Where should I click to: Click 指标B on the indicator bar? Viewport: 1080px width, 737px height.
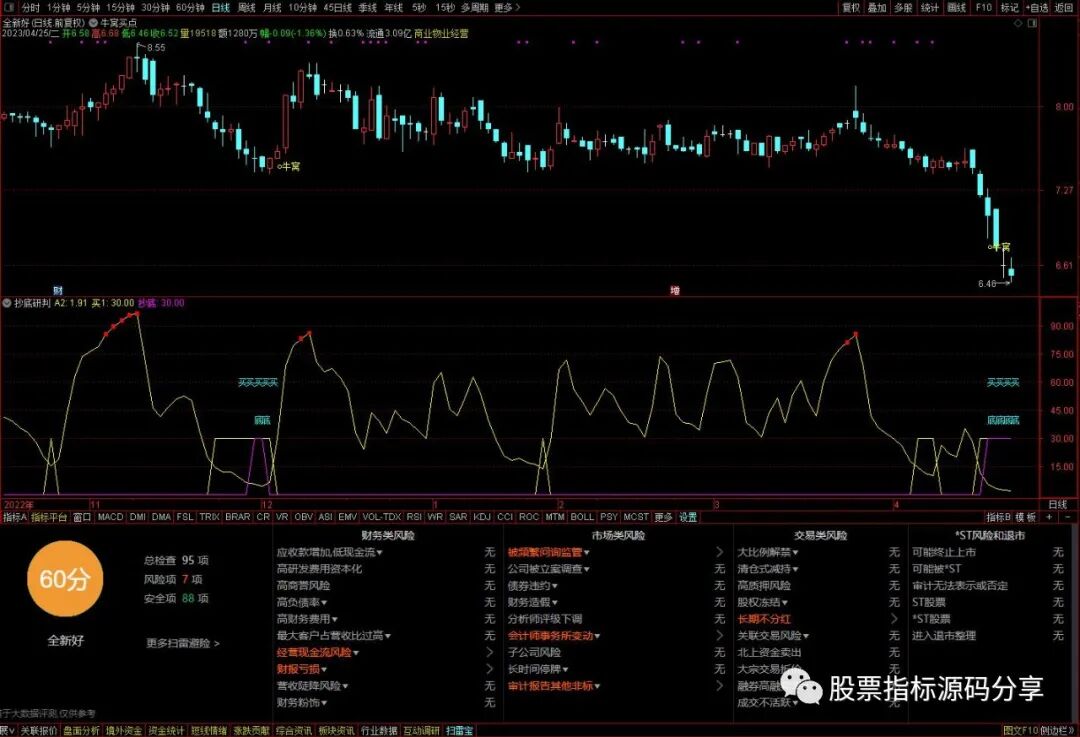click(x=998, y=517)
